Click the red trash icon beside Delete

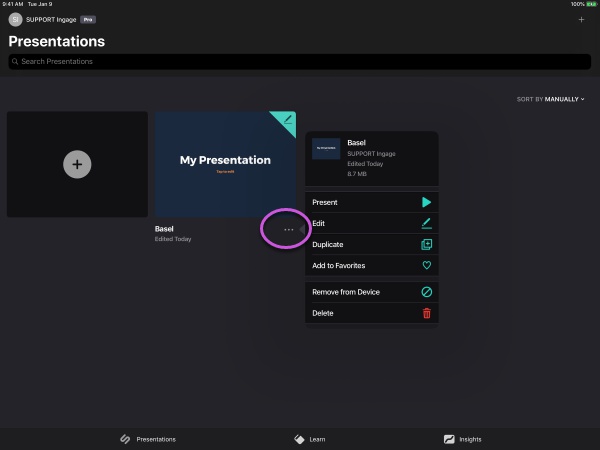click(x=427, y=313)
